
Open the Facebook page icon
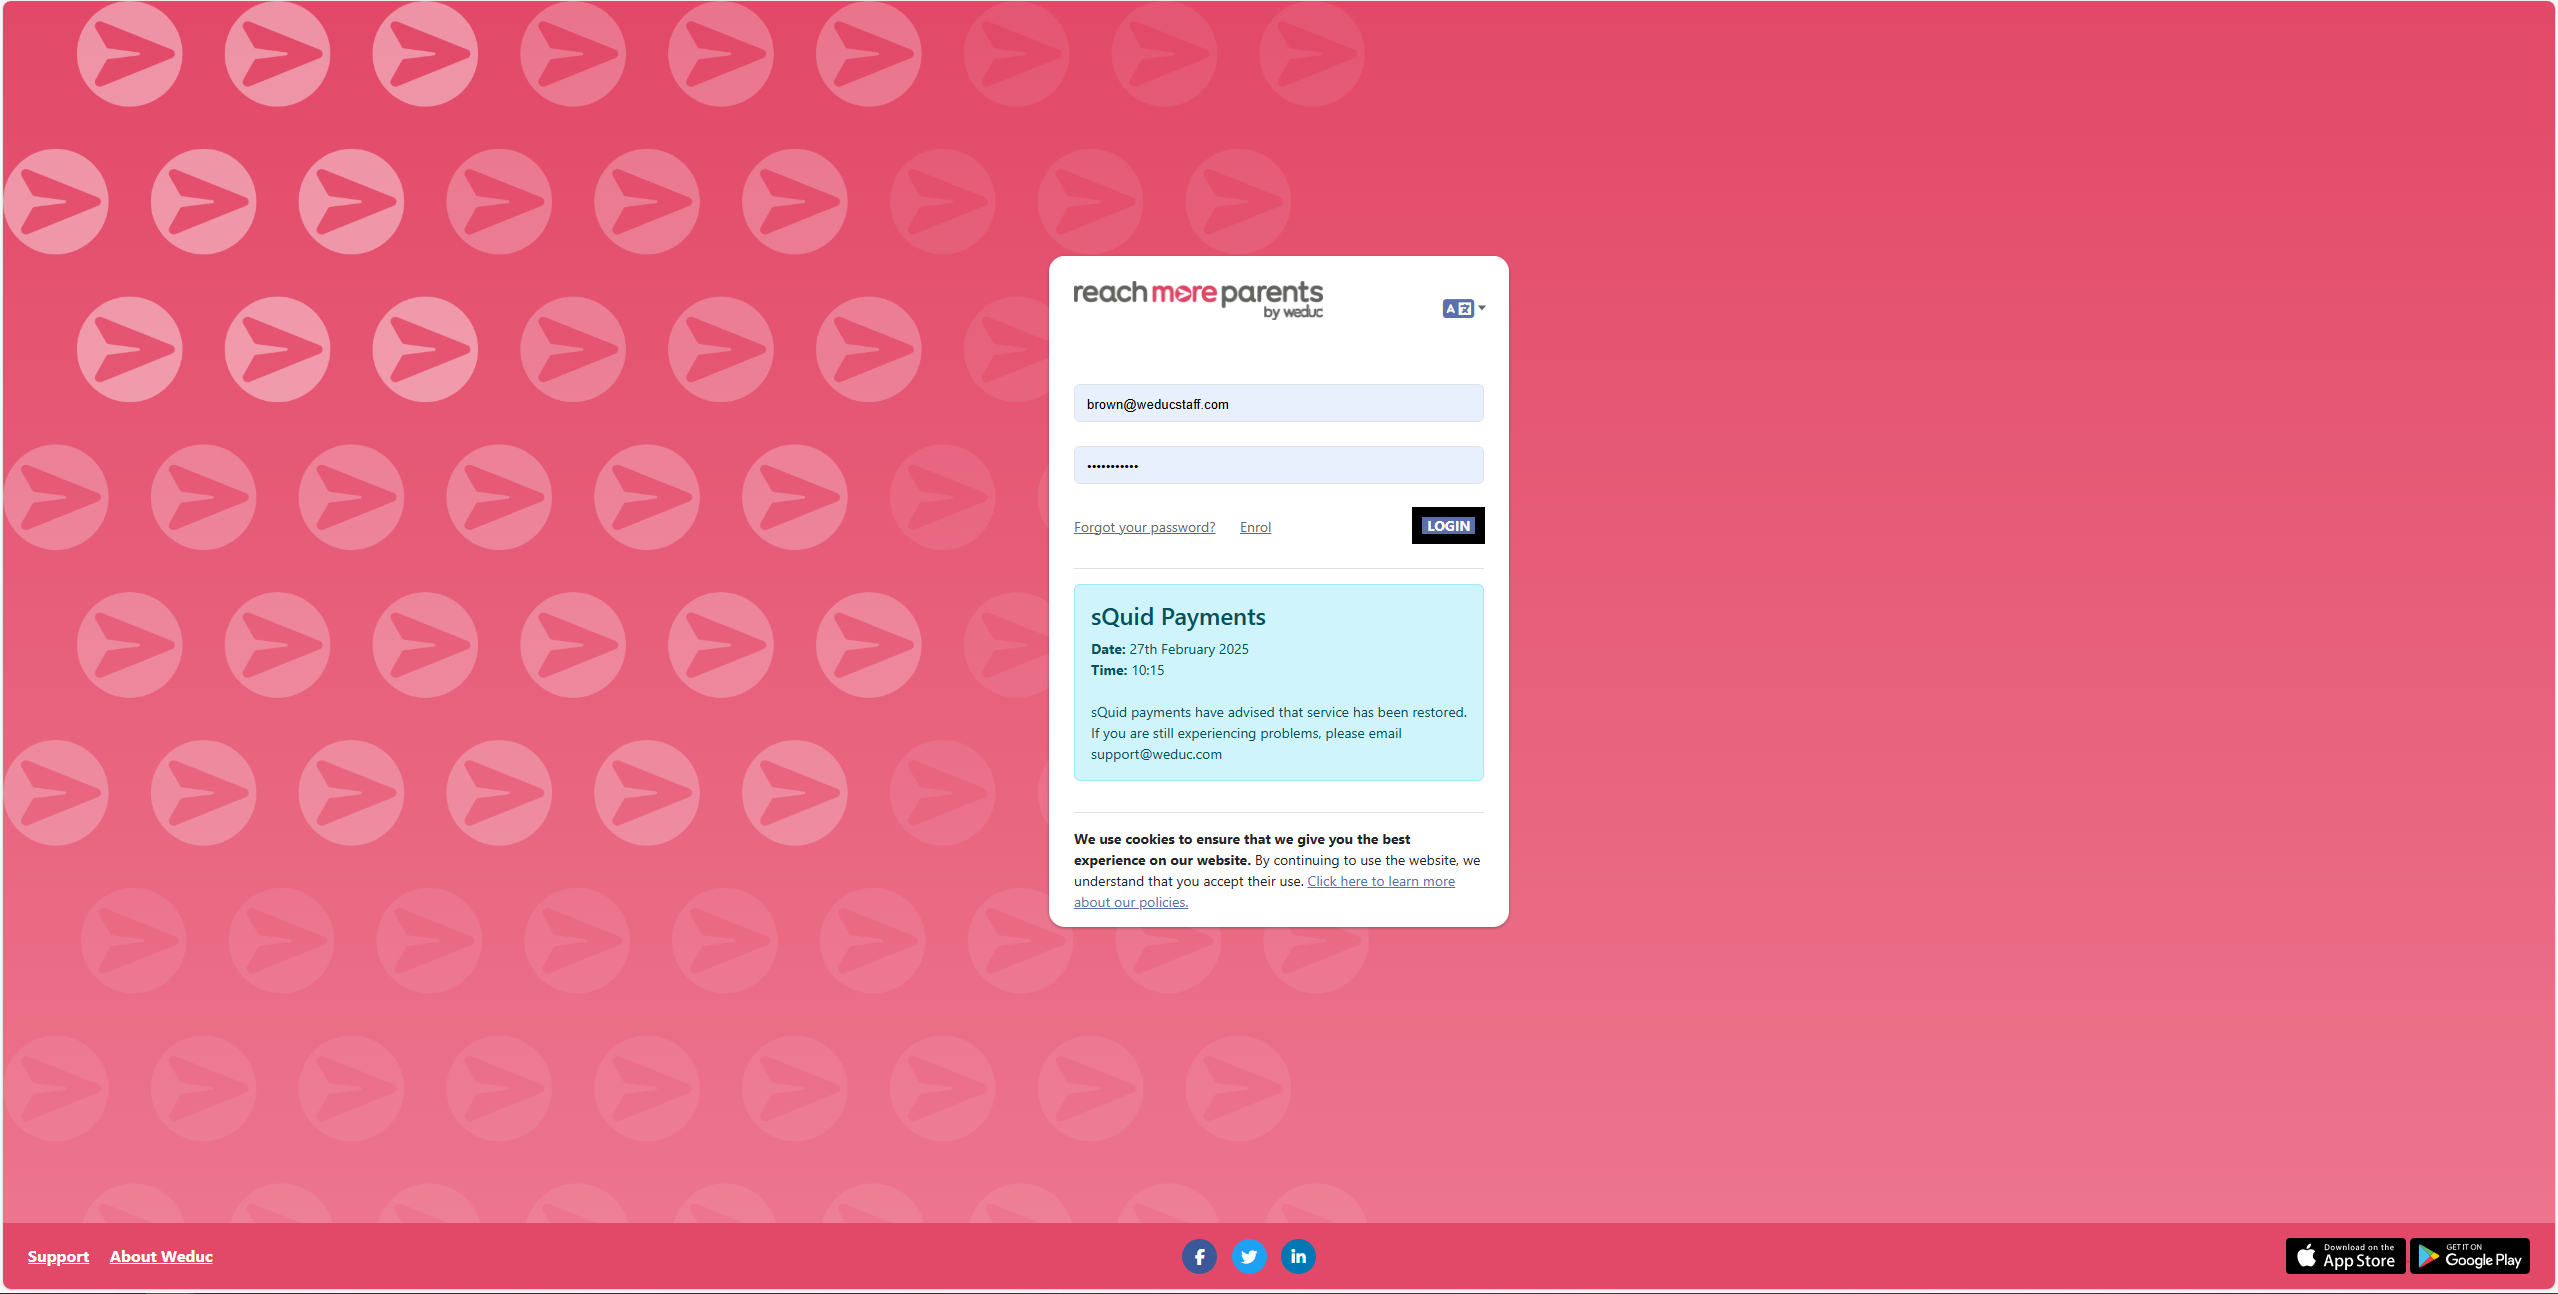(1199, 1256)
